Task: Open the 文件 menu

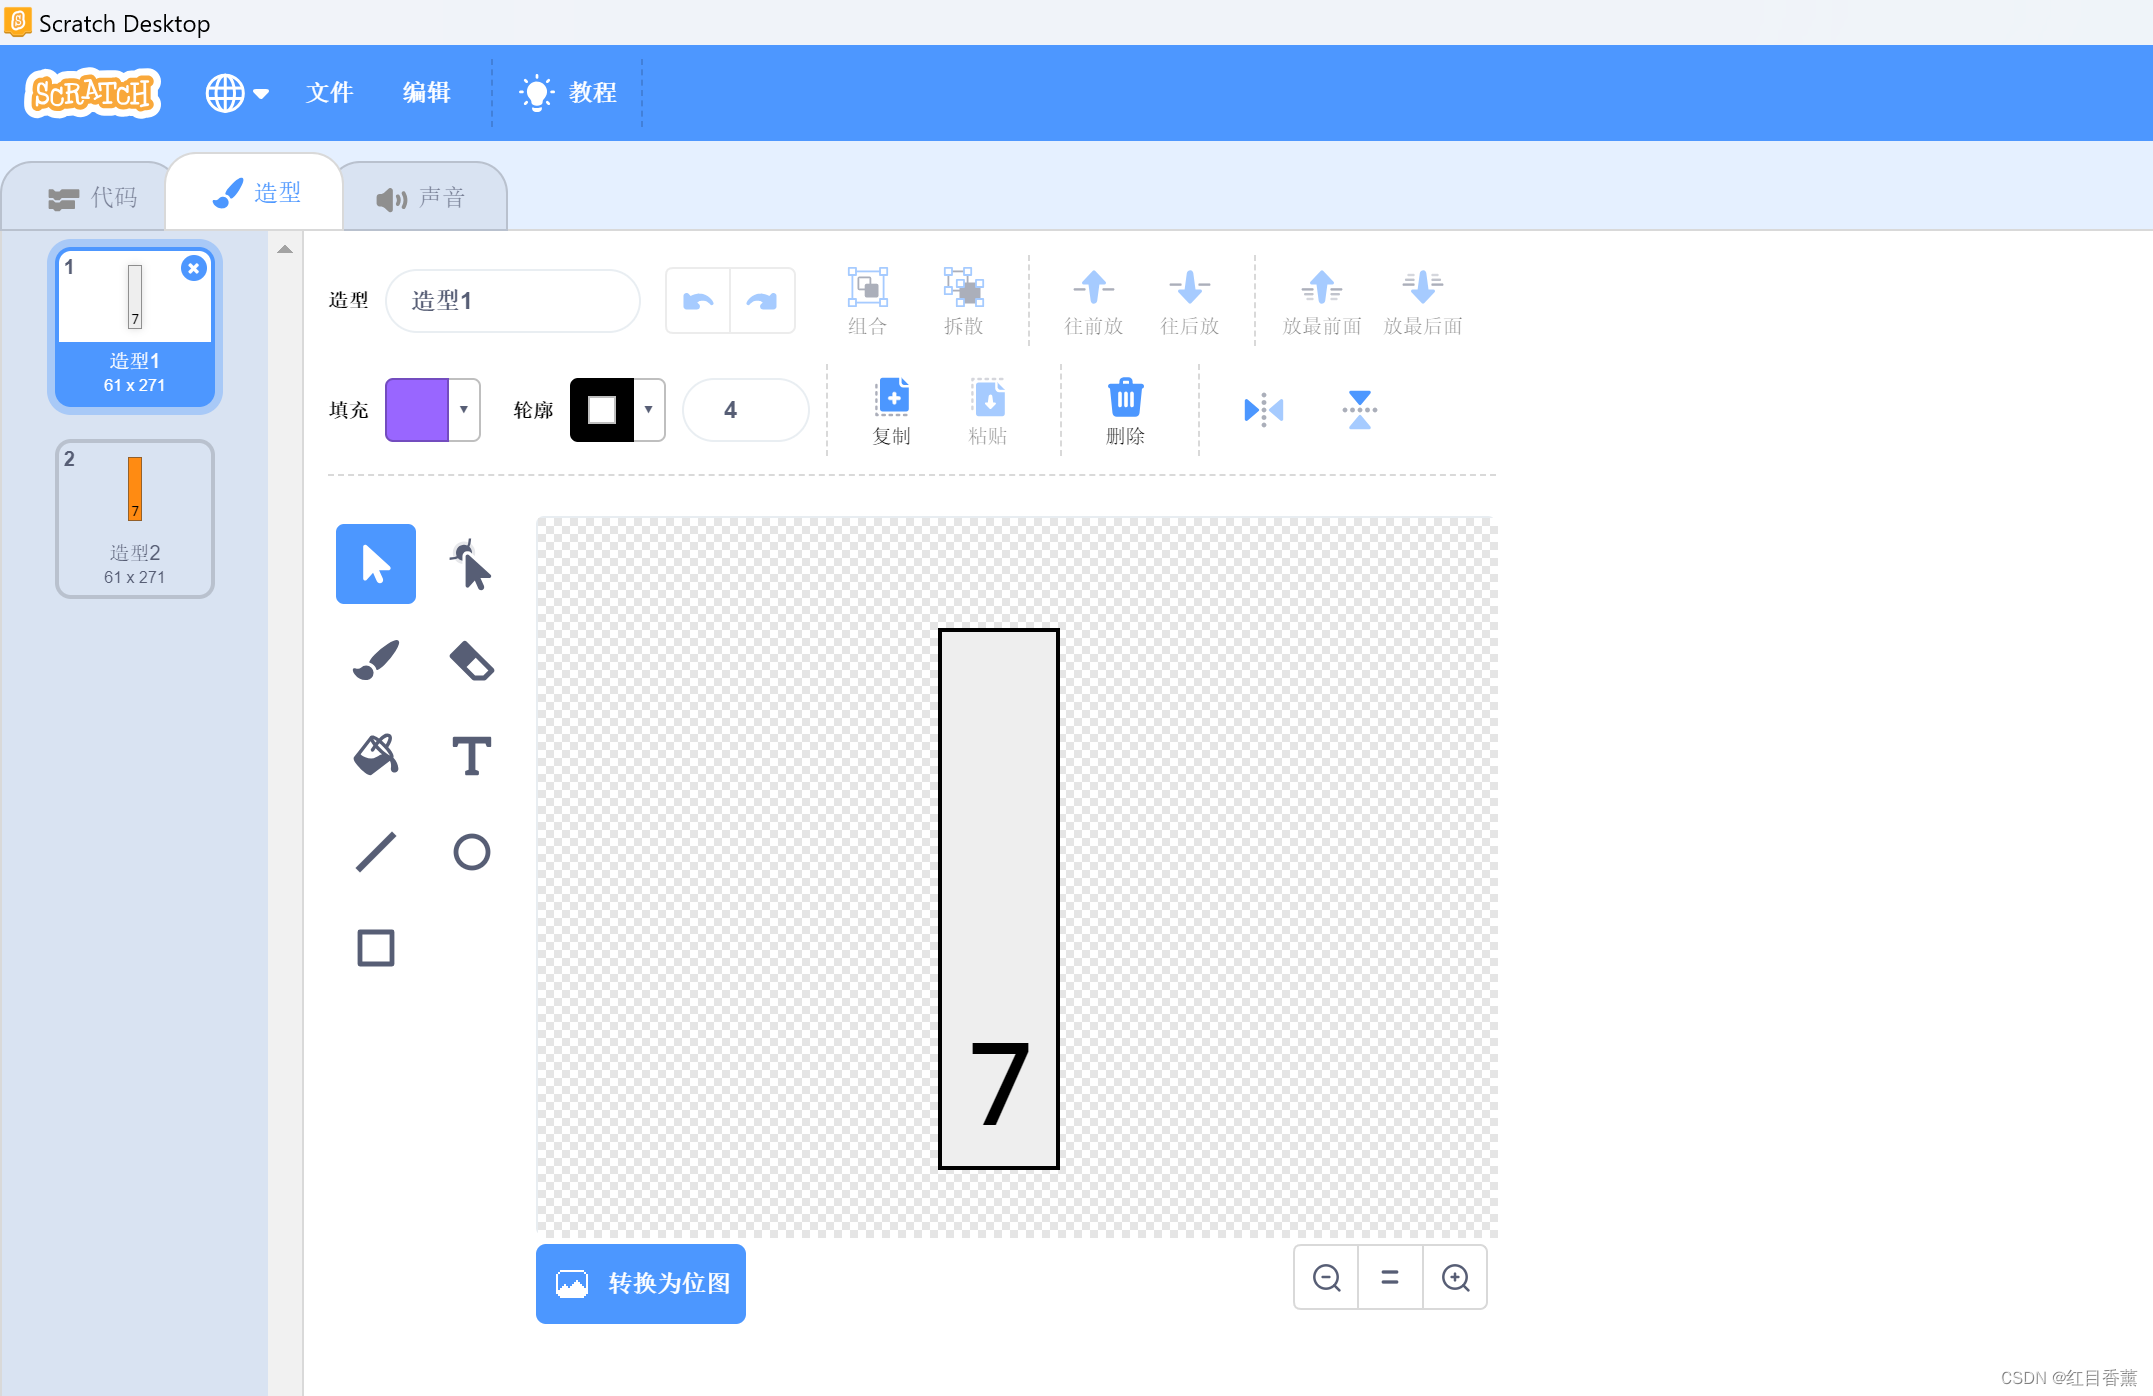Action: point(329,93)
